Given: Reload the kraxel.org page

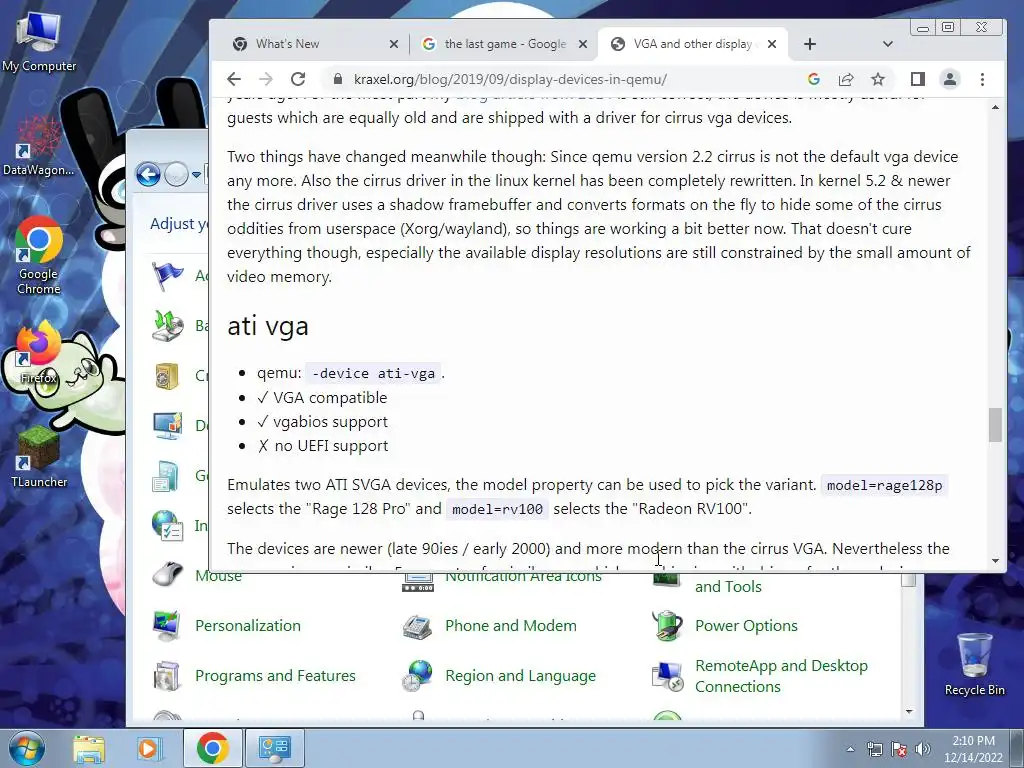Looking at the screenshot, I should pyautogui.click(x=298, y=79).
